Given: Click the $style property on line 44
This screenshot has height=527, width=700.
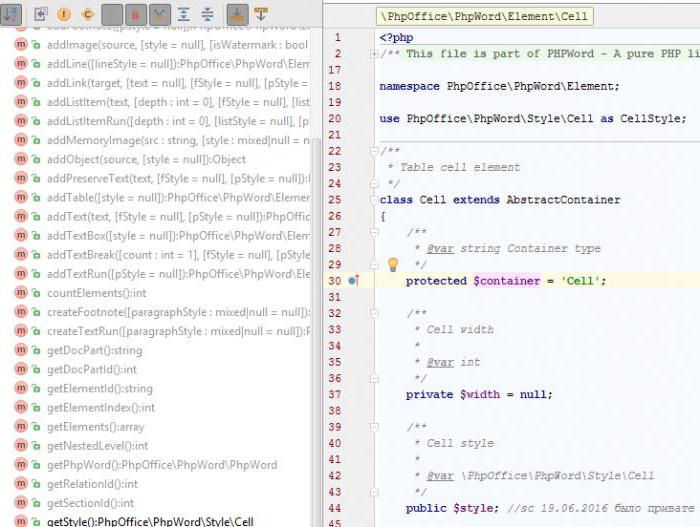Looking at the screenshot, I should (x=473, y=508).
